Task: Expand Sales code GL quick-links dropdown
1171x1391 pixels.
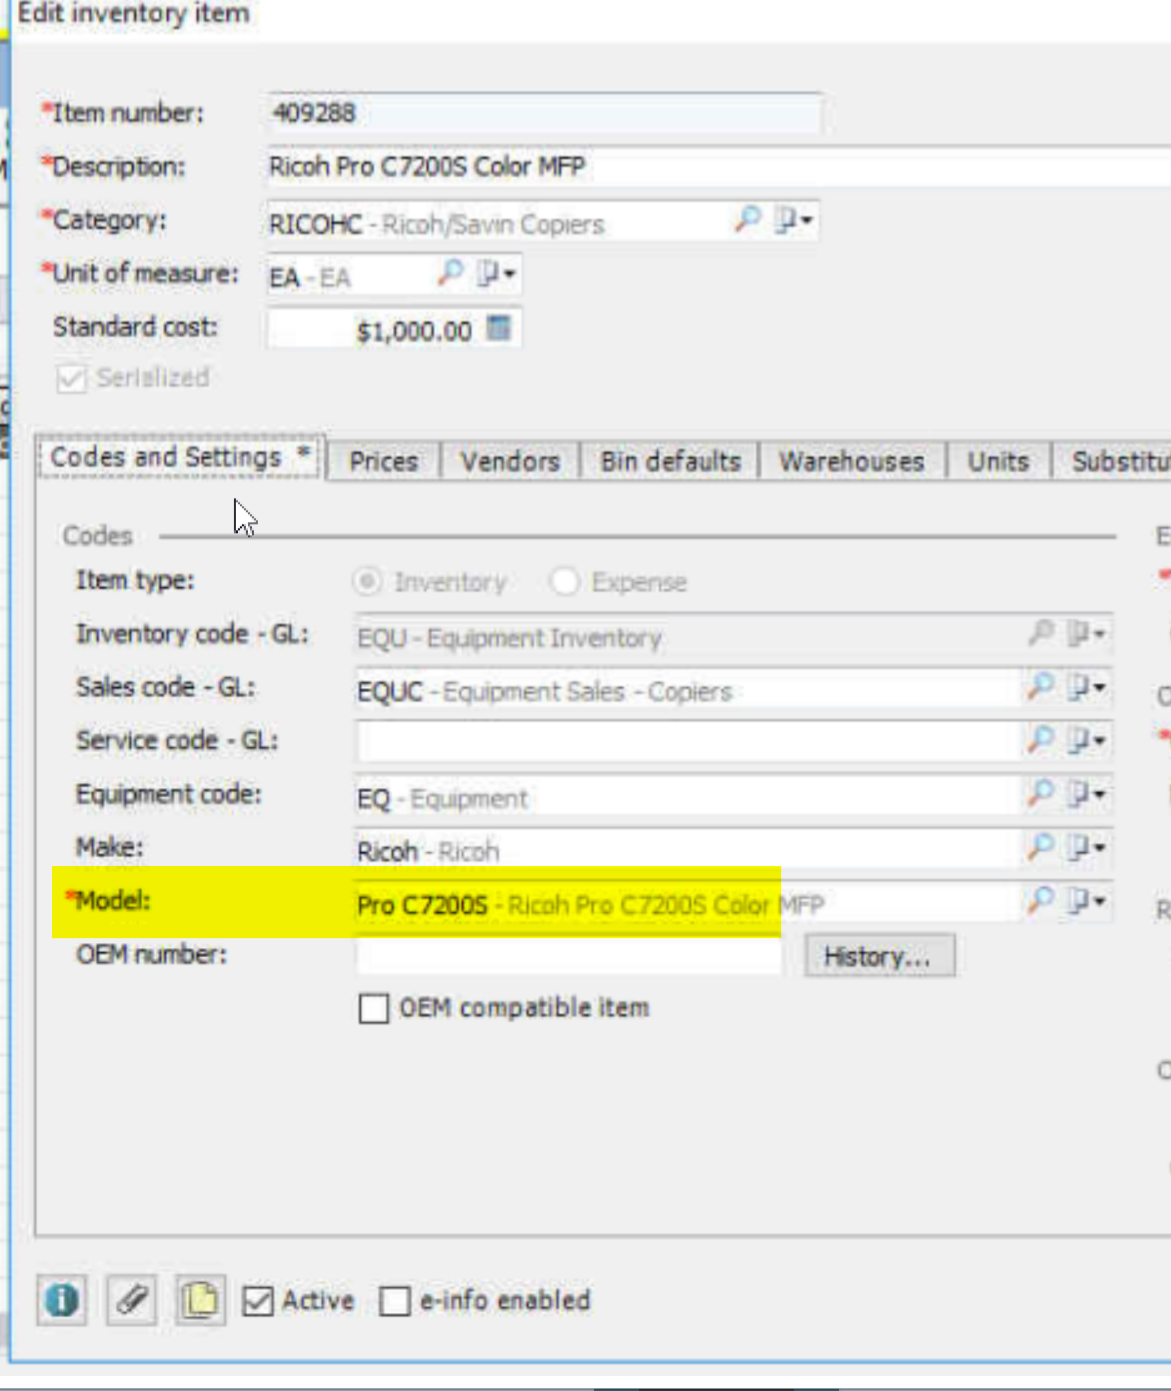Action: (x=1086, y=686)
